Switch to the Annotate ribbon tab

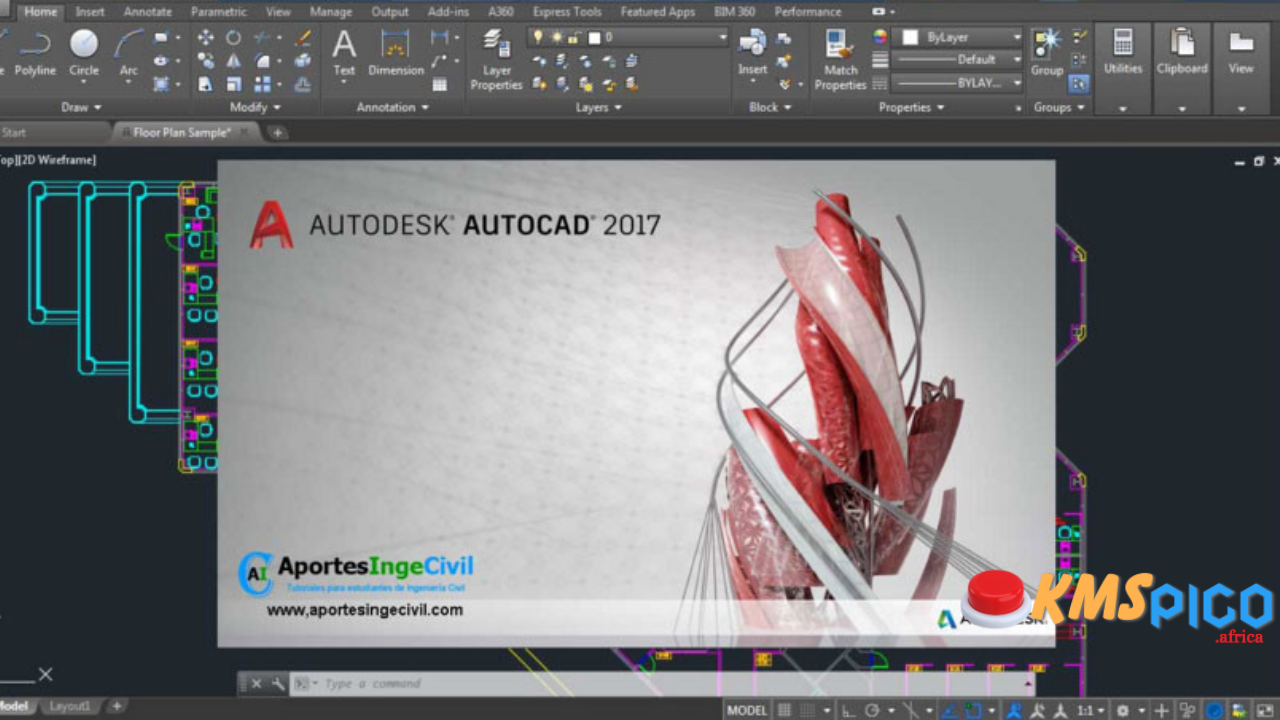148,12
